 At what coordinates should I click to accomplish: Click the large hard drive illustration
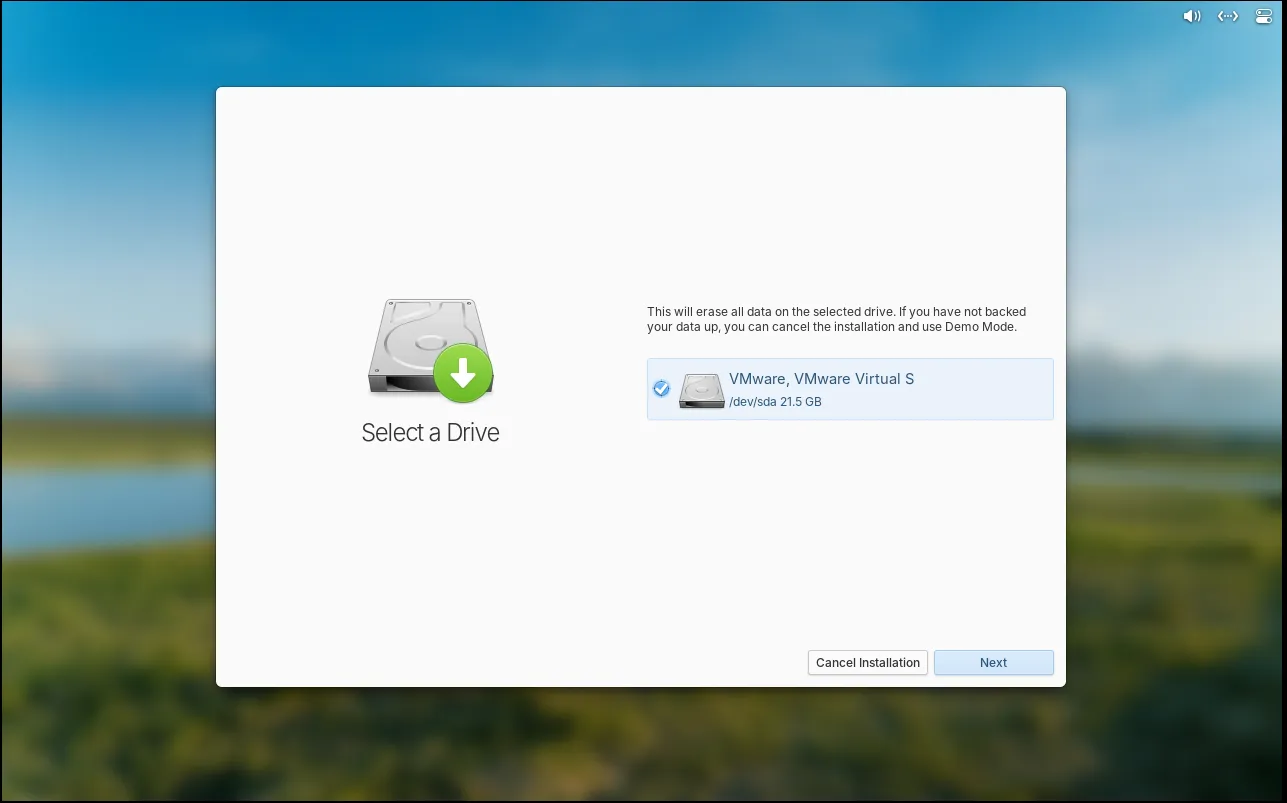click(x=420, y=345)
